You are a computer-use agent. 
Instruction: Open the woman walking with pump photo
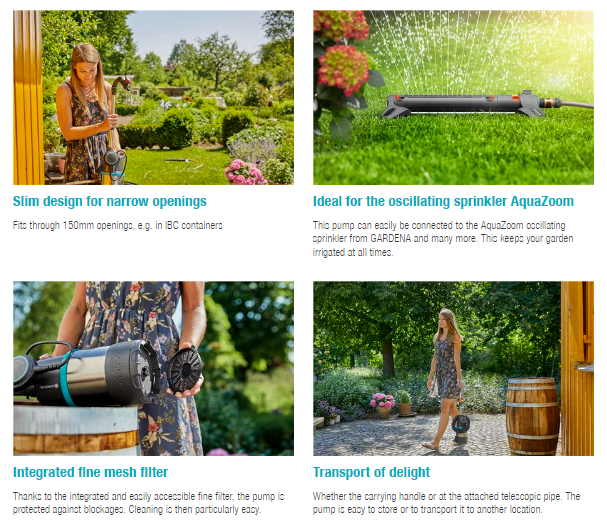(453, 368)
